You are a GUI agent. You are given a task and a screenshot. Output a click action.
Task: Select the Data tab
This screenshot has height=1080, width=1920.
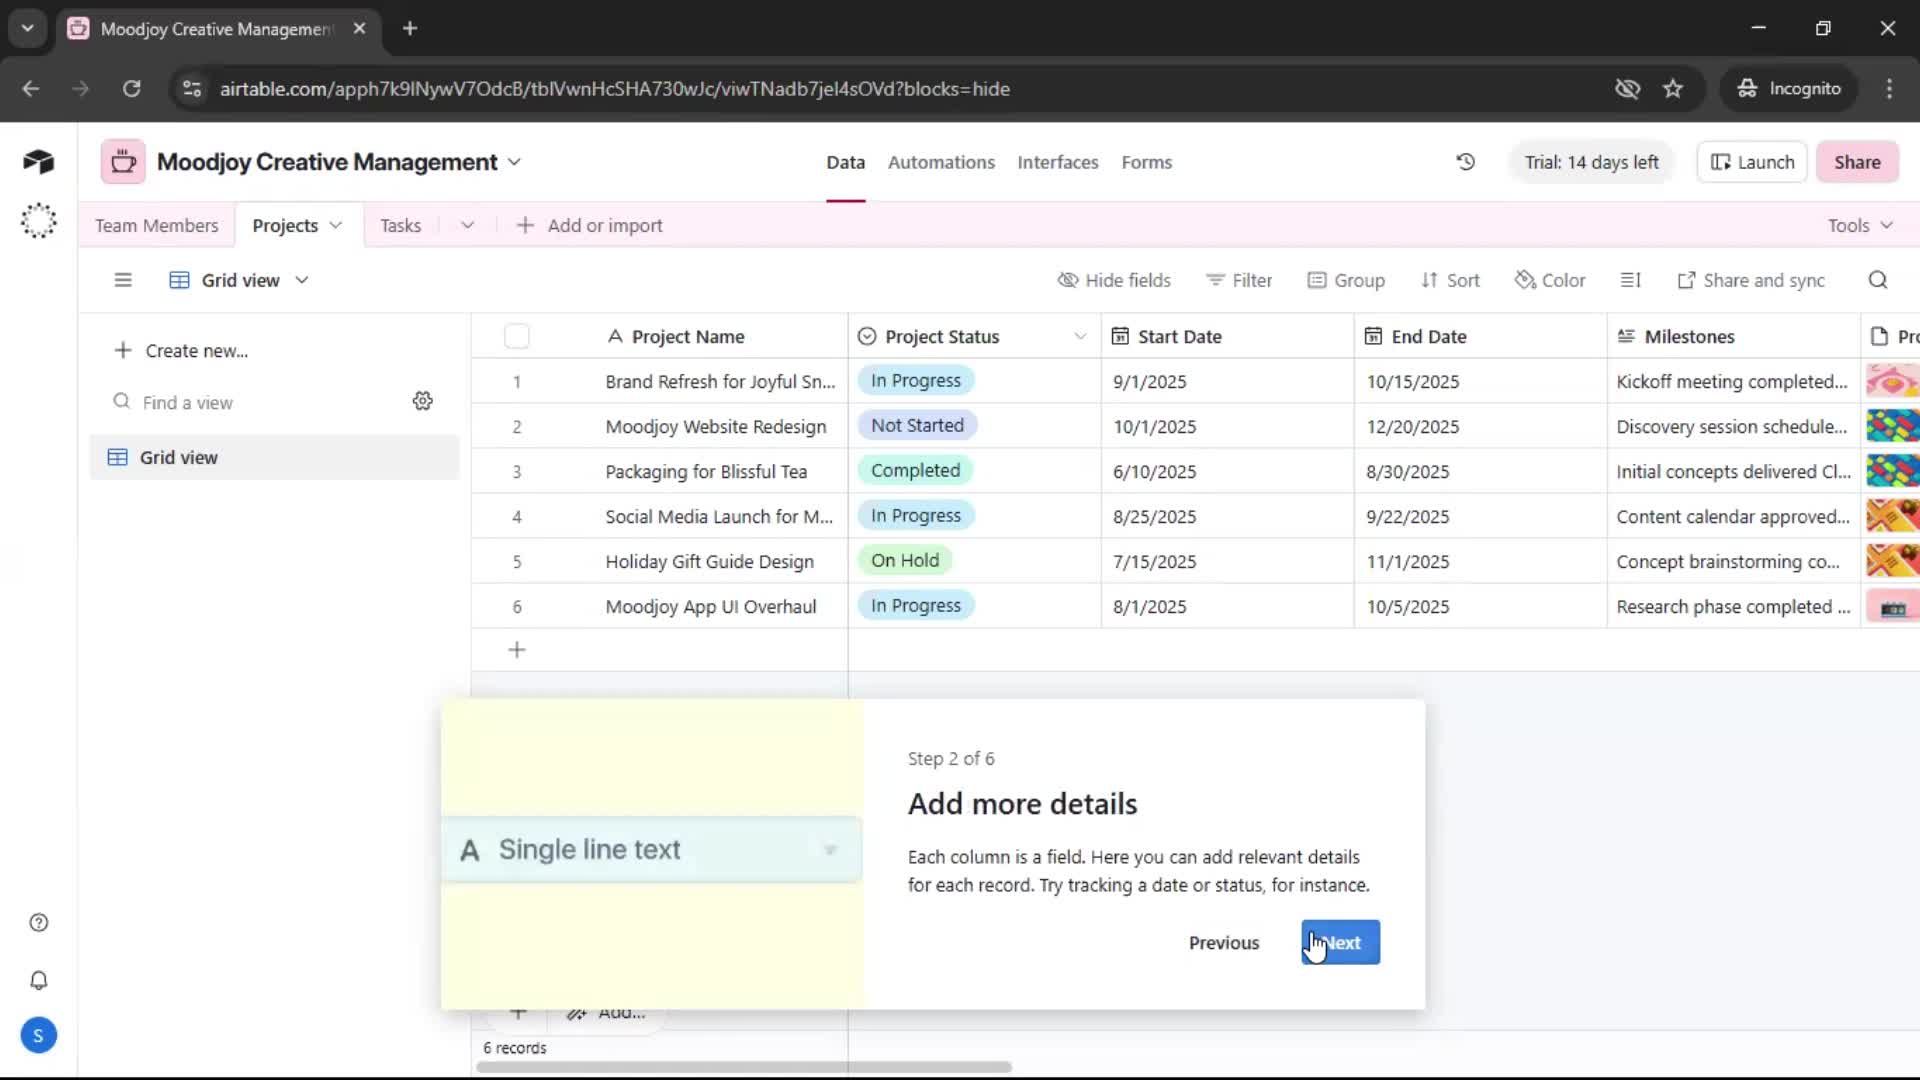(x=845, y=162)
